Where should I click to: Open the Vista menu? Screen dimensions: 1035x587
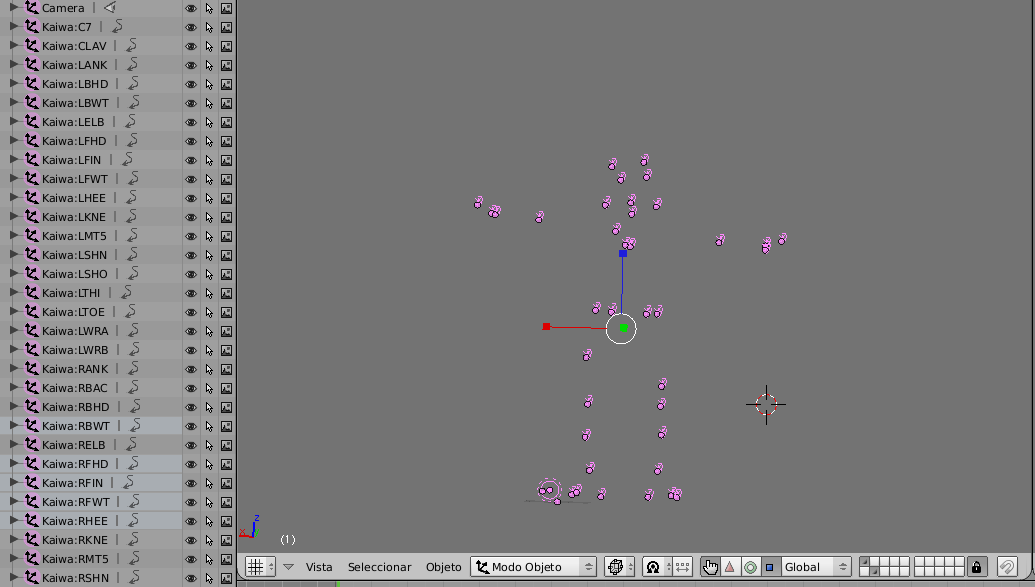coord(319,567)
